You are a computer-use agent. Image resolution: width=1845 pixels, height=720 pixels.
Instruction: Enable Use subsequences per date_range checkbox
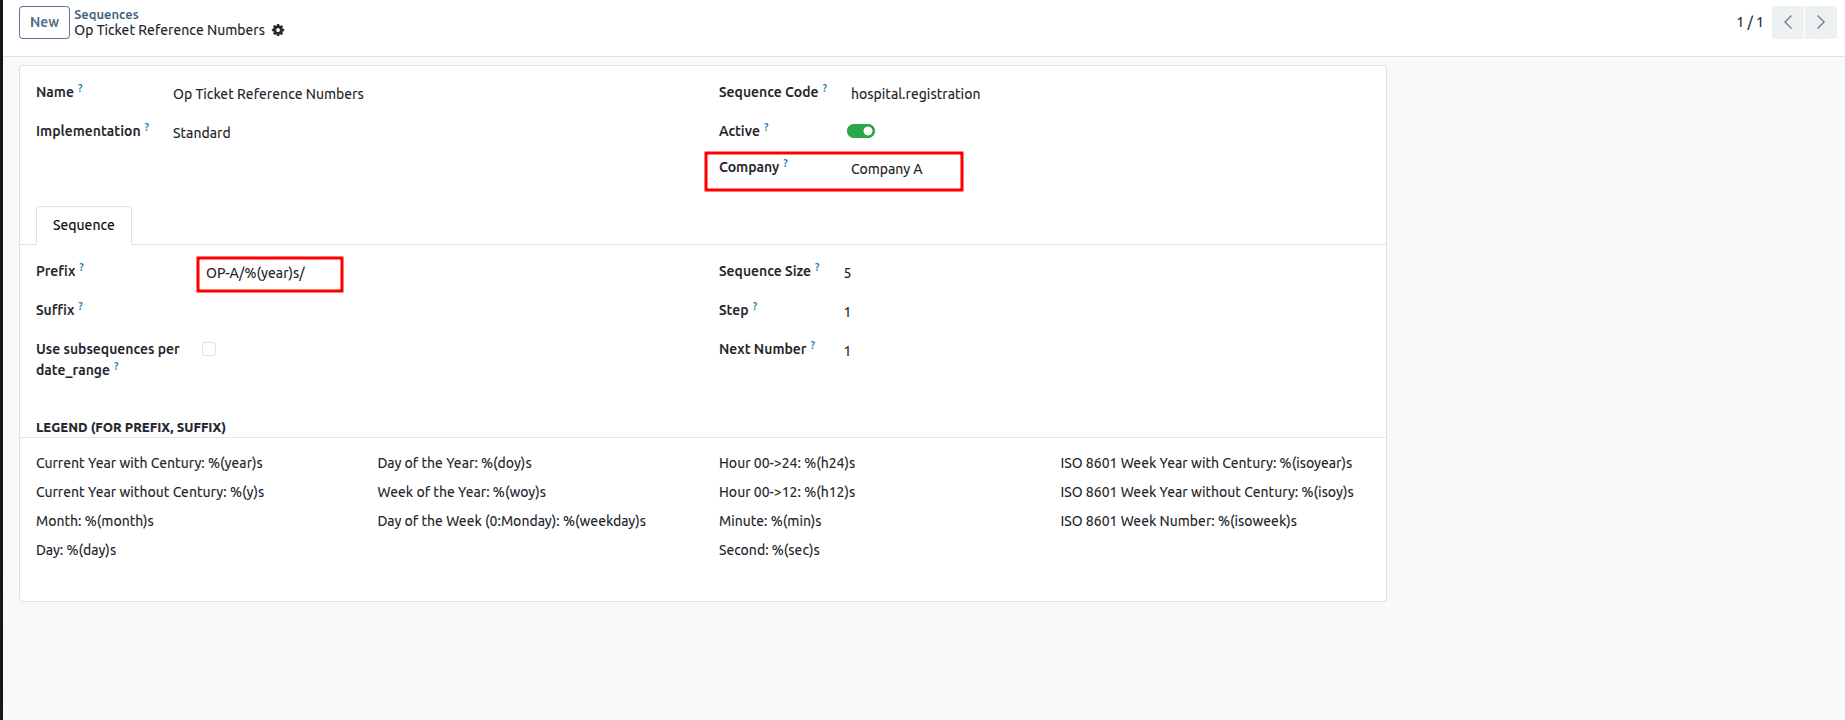click(209, 349)
